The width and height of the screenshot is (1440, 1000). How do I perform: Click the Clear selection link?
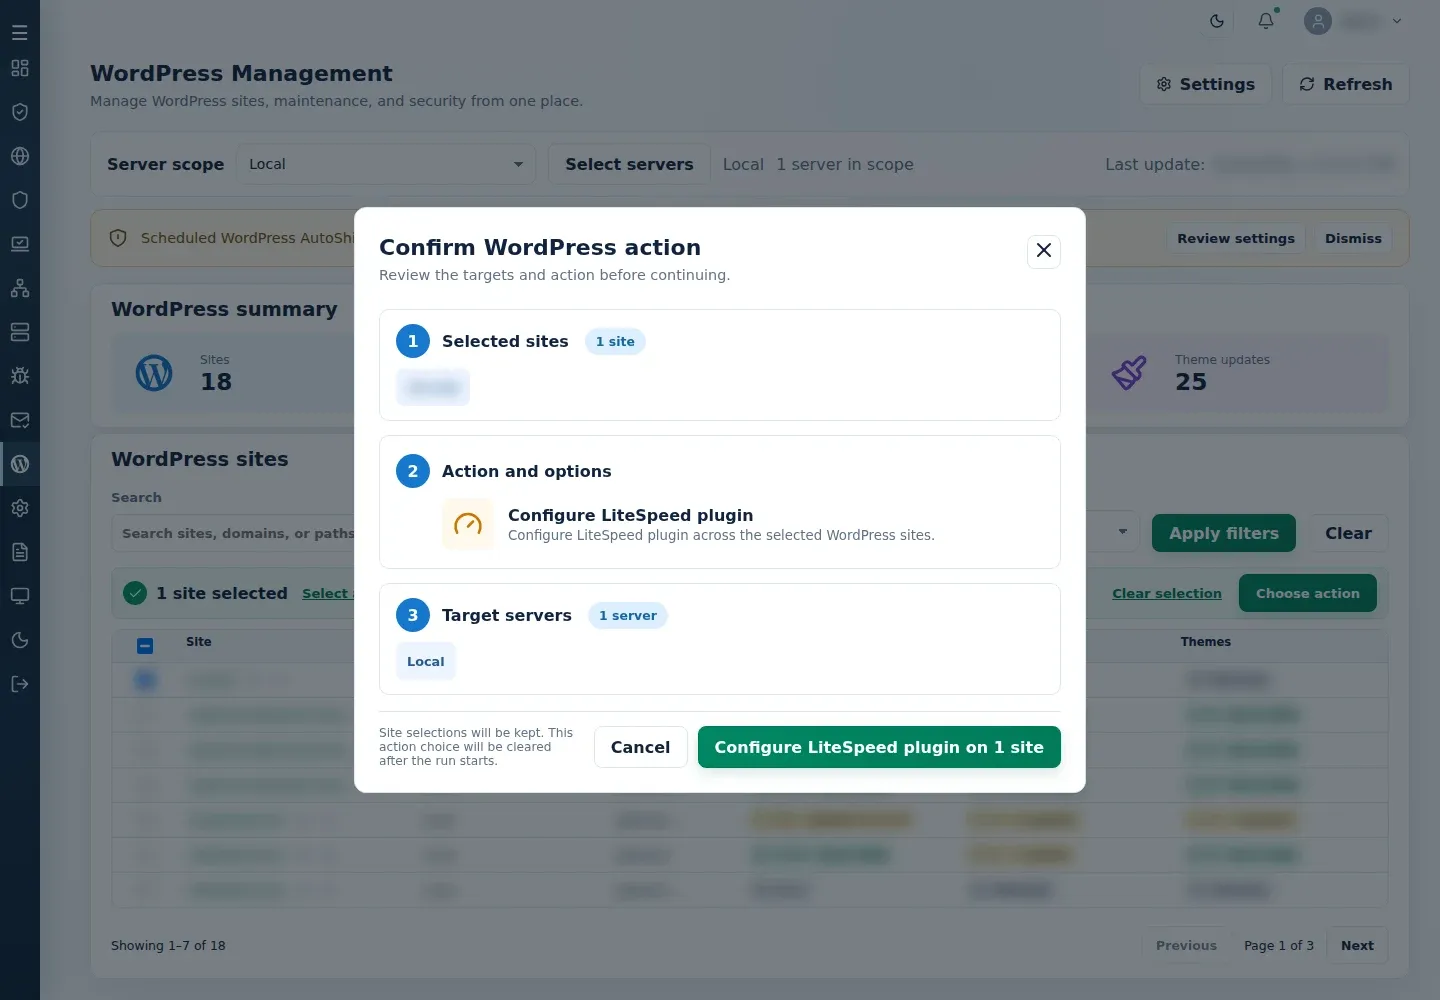coord(1167,593)
